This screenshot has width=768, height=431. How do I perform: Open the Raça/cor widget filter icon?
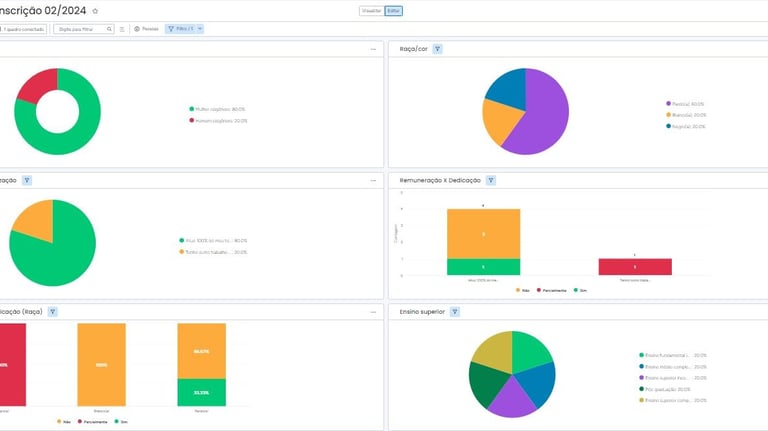point(437,49)
